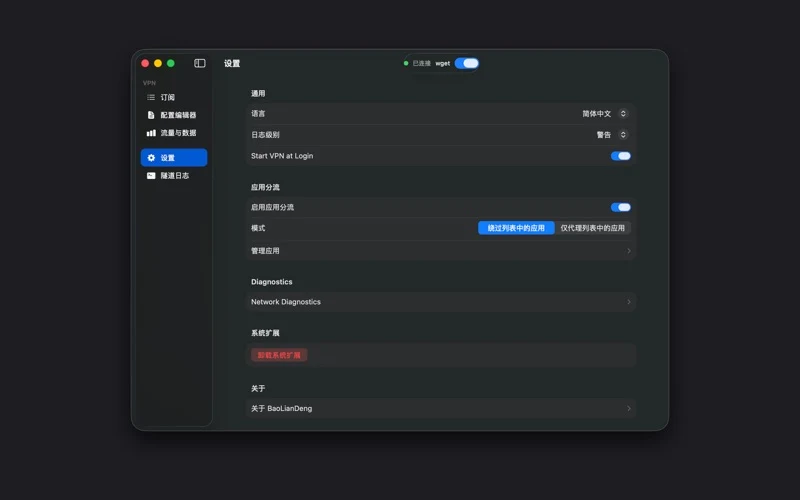Click the Network Diagnostics label

(286, 302)
